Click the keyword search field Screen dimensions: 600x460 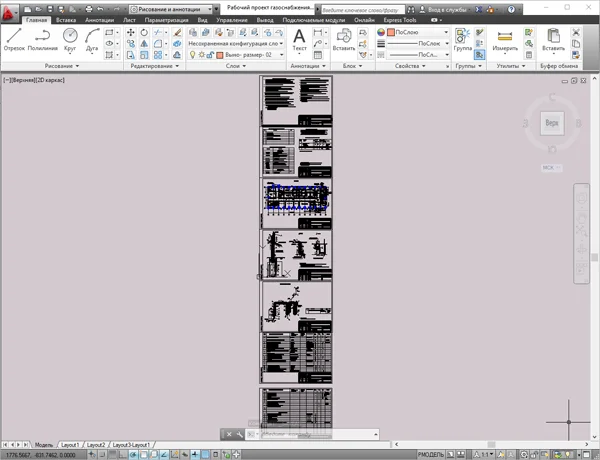click(362, 10)
